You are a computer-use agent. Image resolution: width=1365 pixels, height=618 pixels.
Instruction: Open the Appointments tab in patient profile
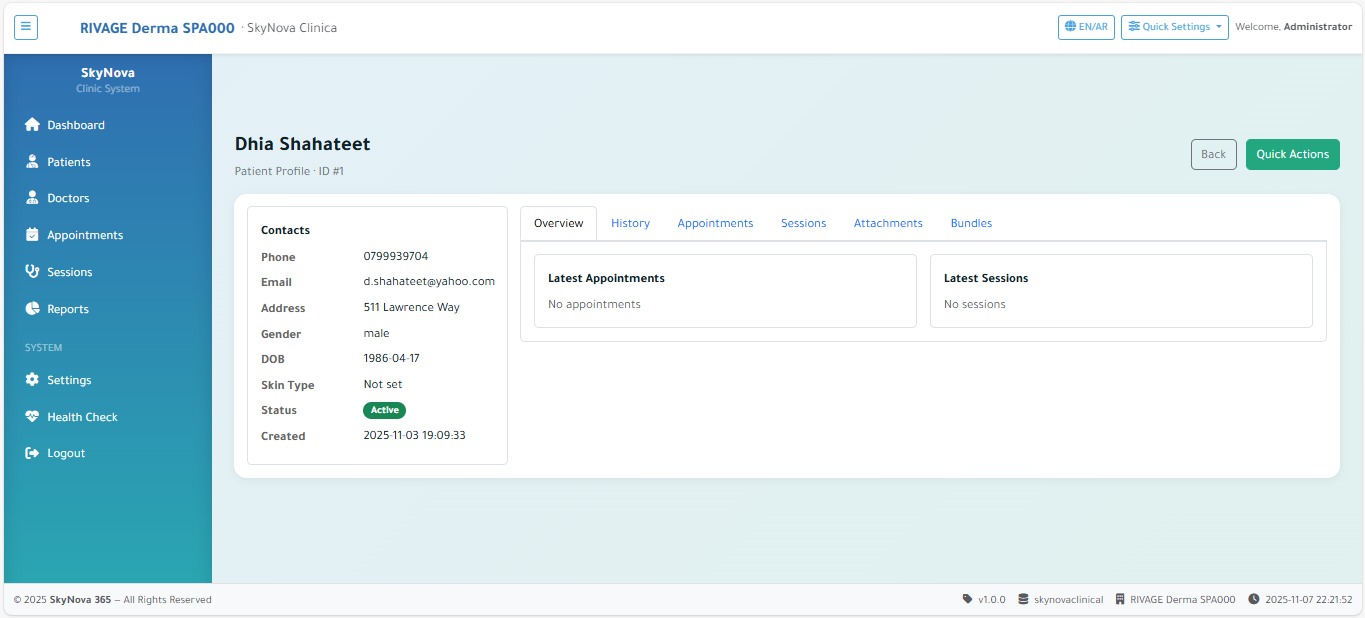click(715, 223)
